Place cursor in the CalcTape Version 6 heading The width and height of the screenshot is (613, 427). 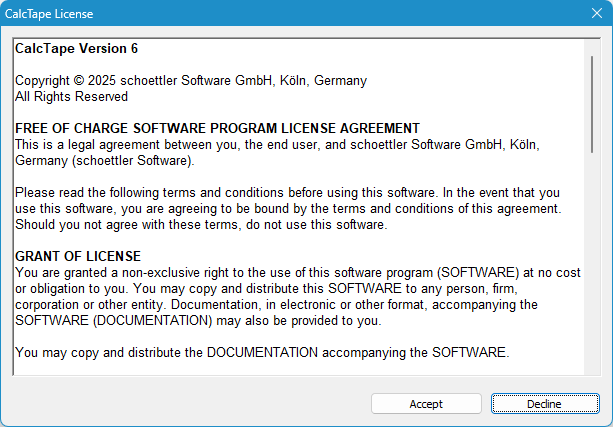[x=76, y=48]
